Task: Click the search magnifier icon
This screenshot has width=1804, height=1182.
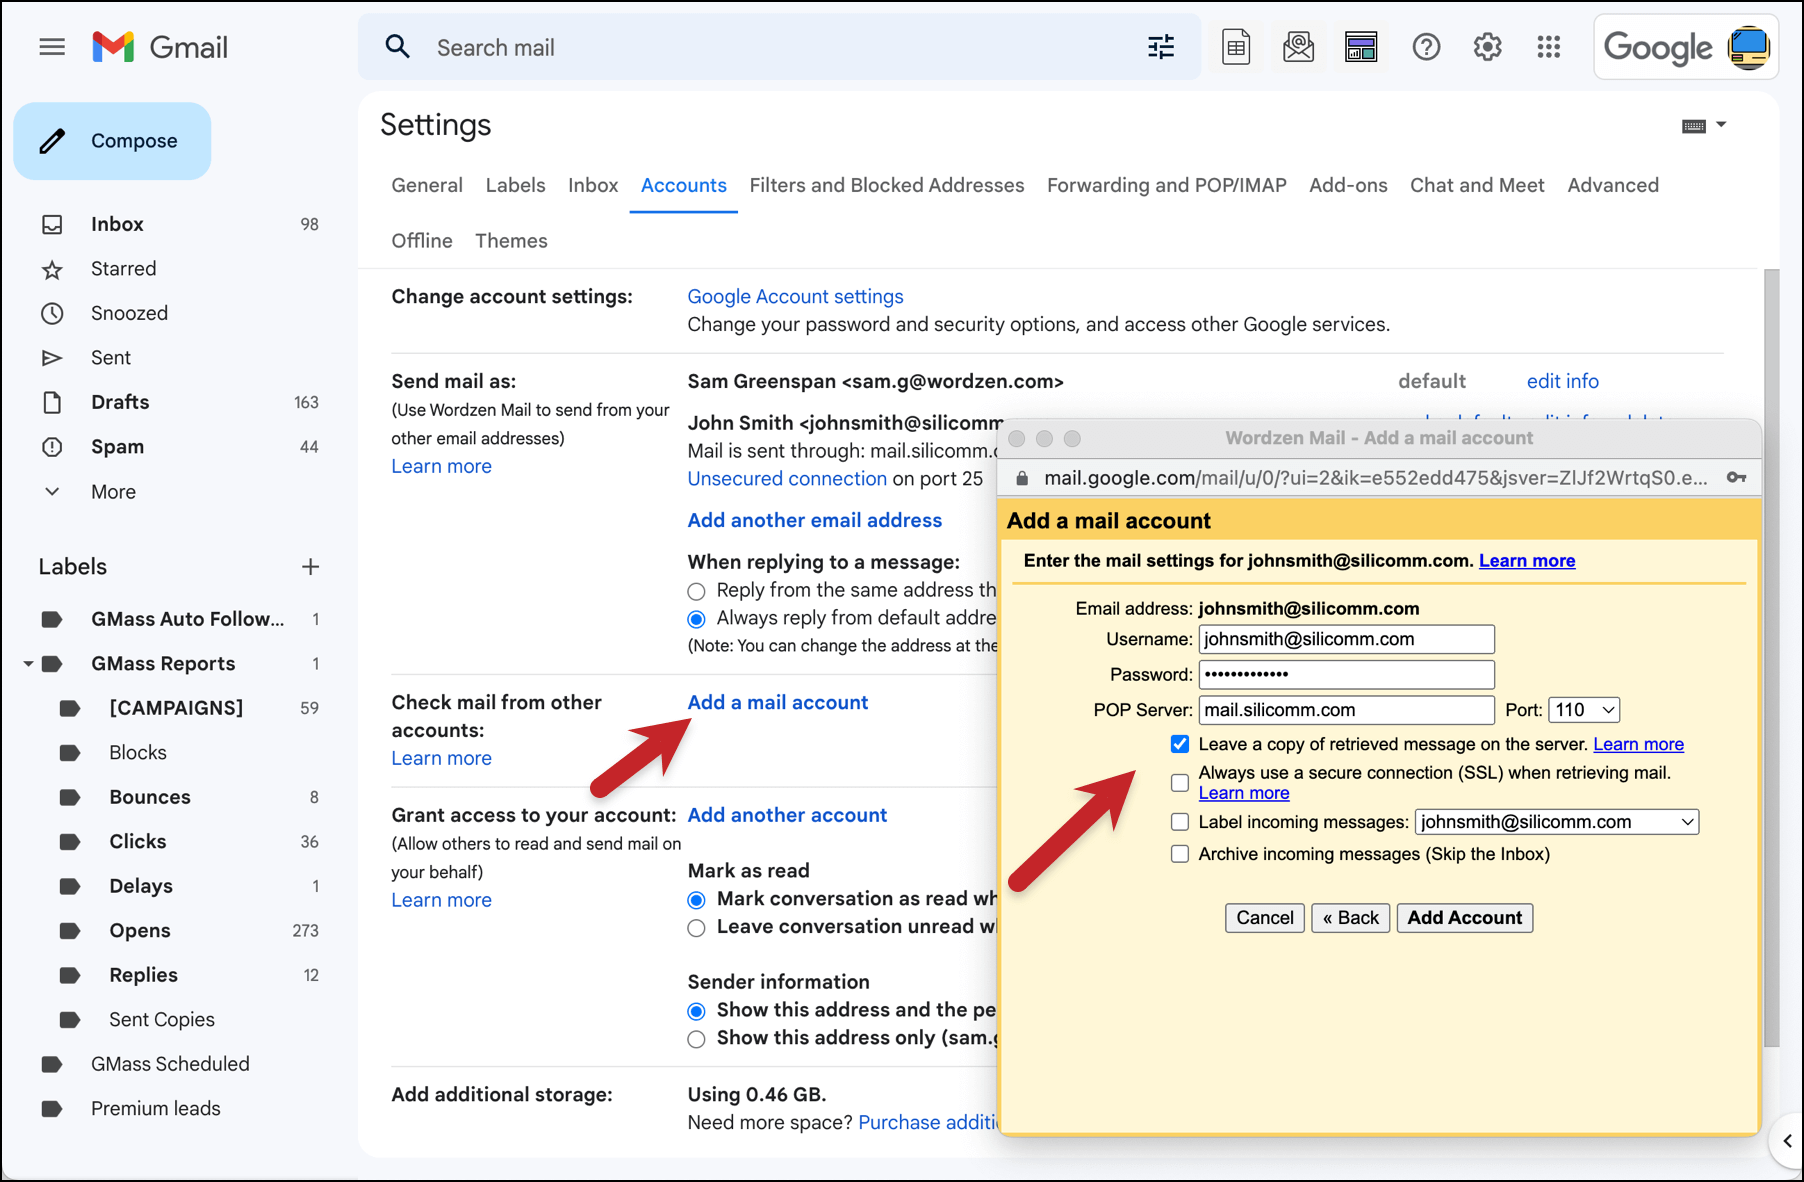Action: pyautogui.click(x=397, y=47)
